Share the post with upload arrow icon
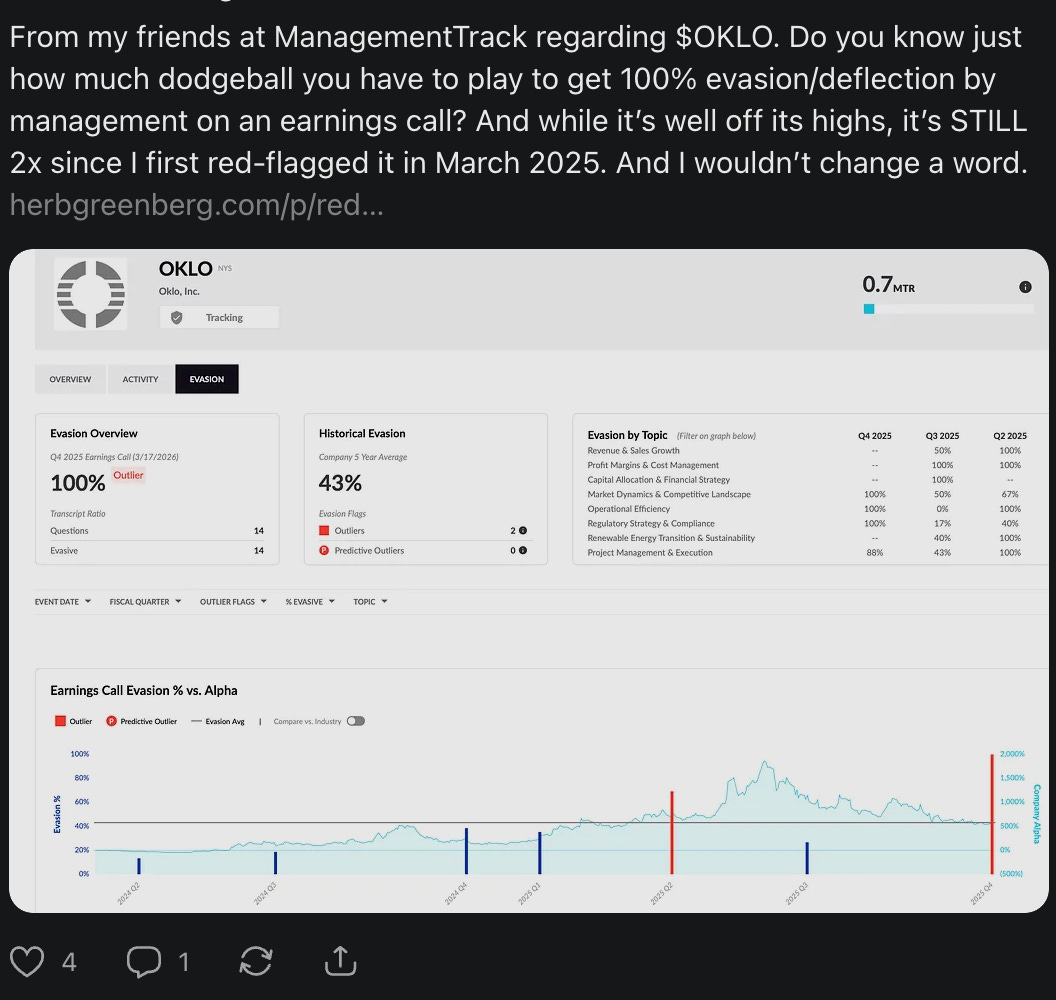The image size is (1056, 1000). tap(340, 961)
